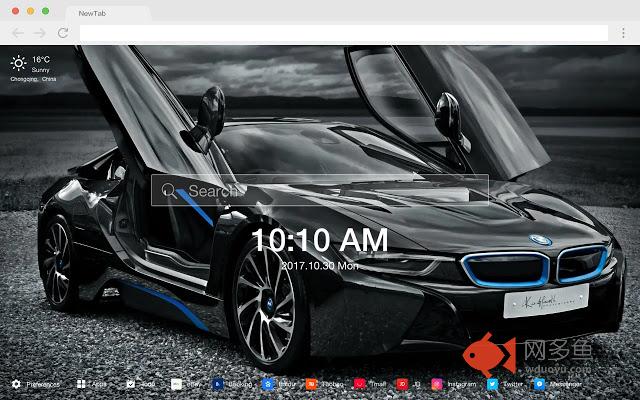Click the Twitter label text

[x=513, y=384]
